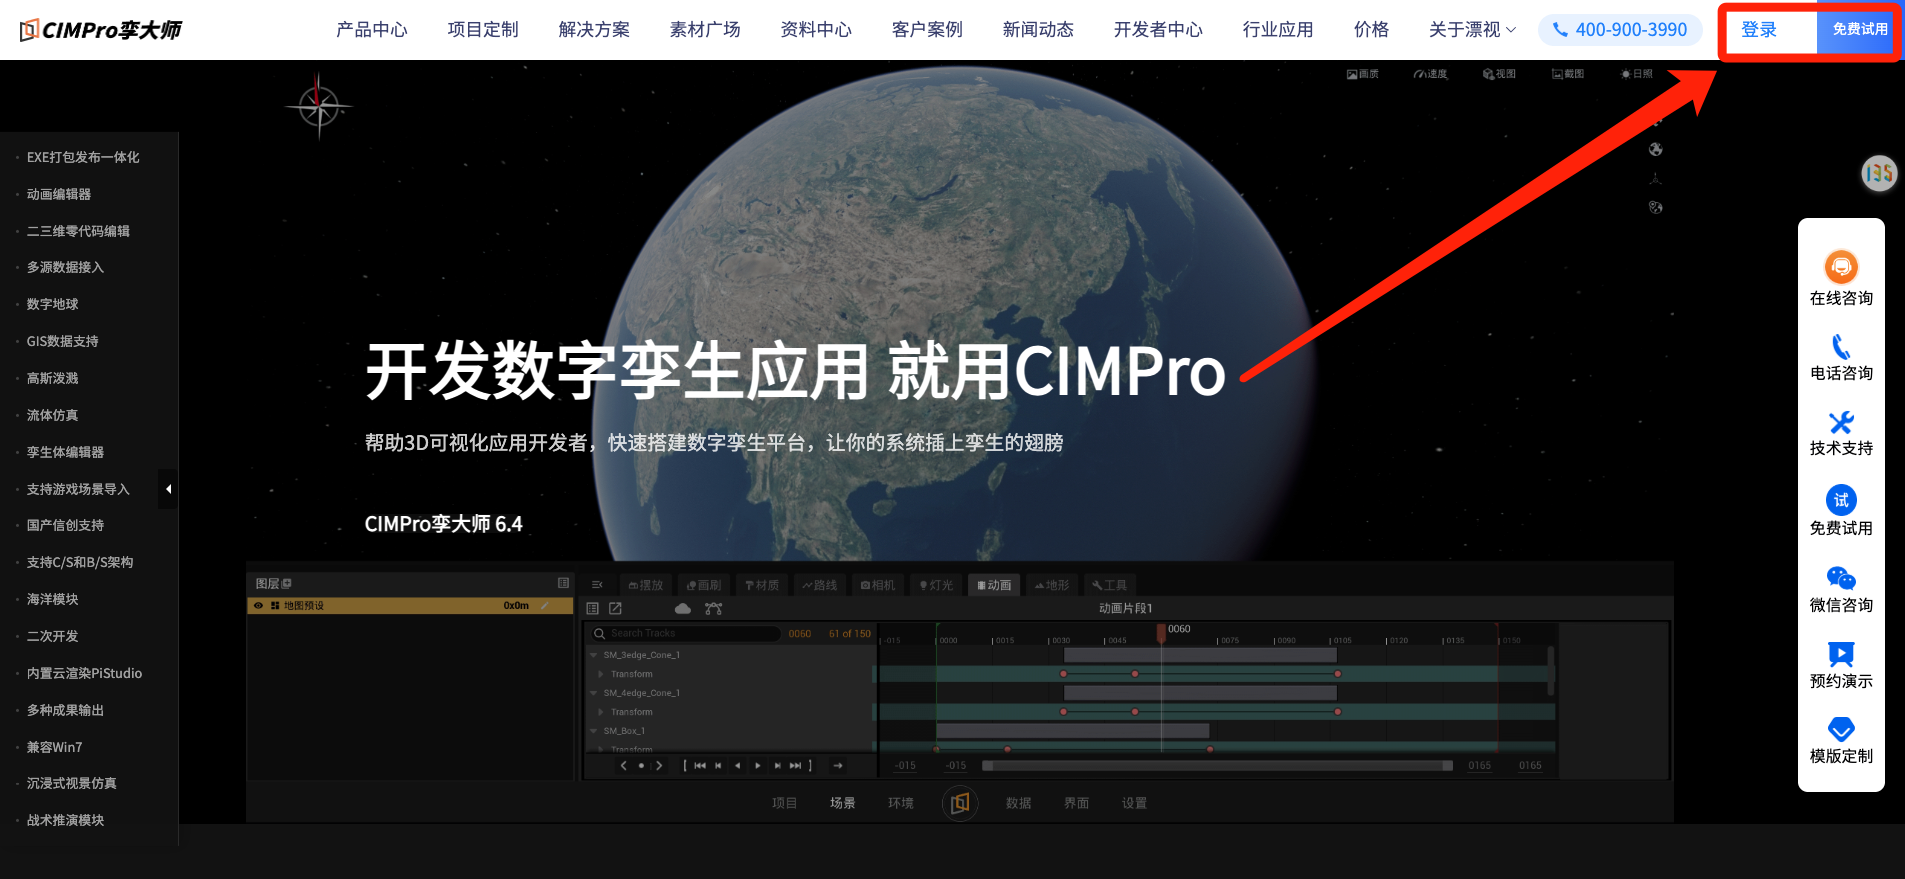Click the blue 免费试用 button at top
1905x879 pixels.
click(x=1859, y=30)
